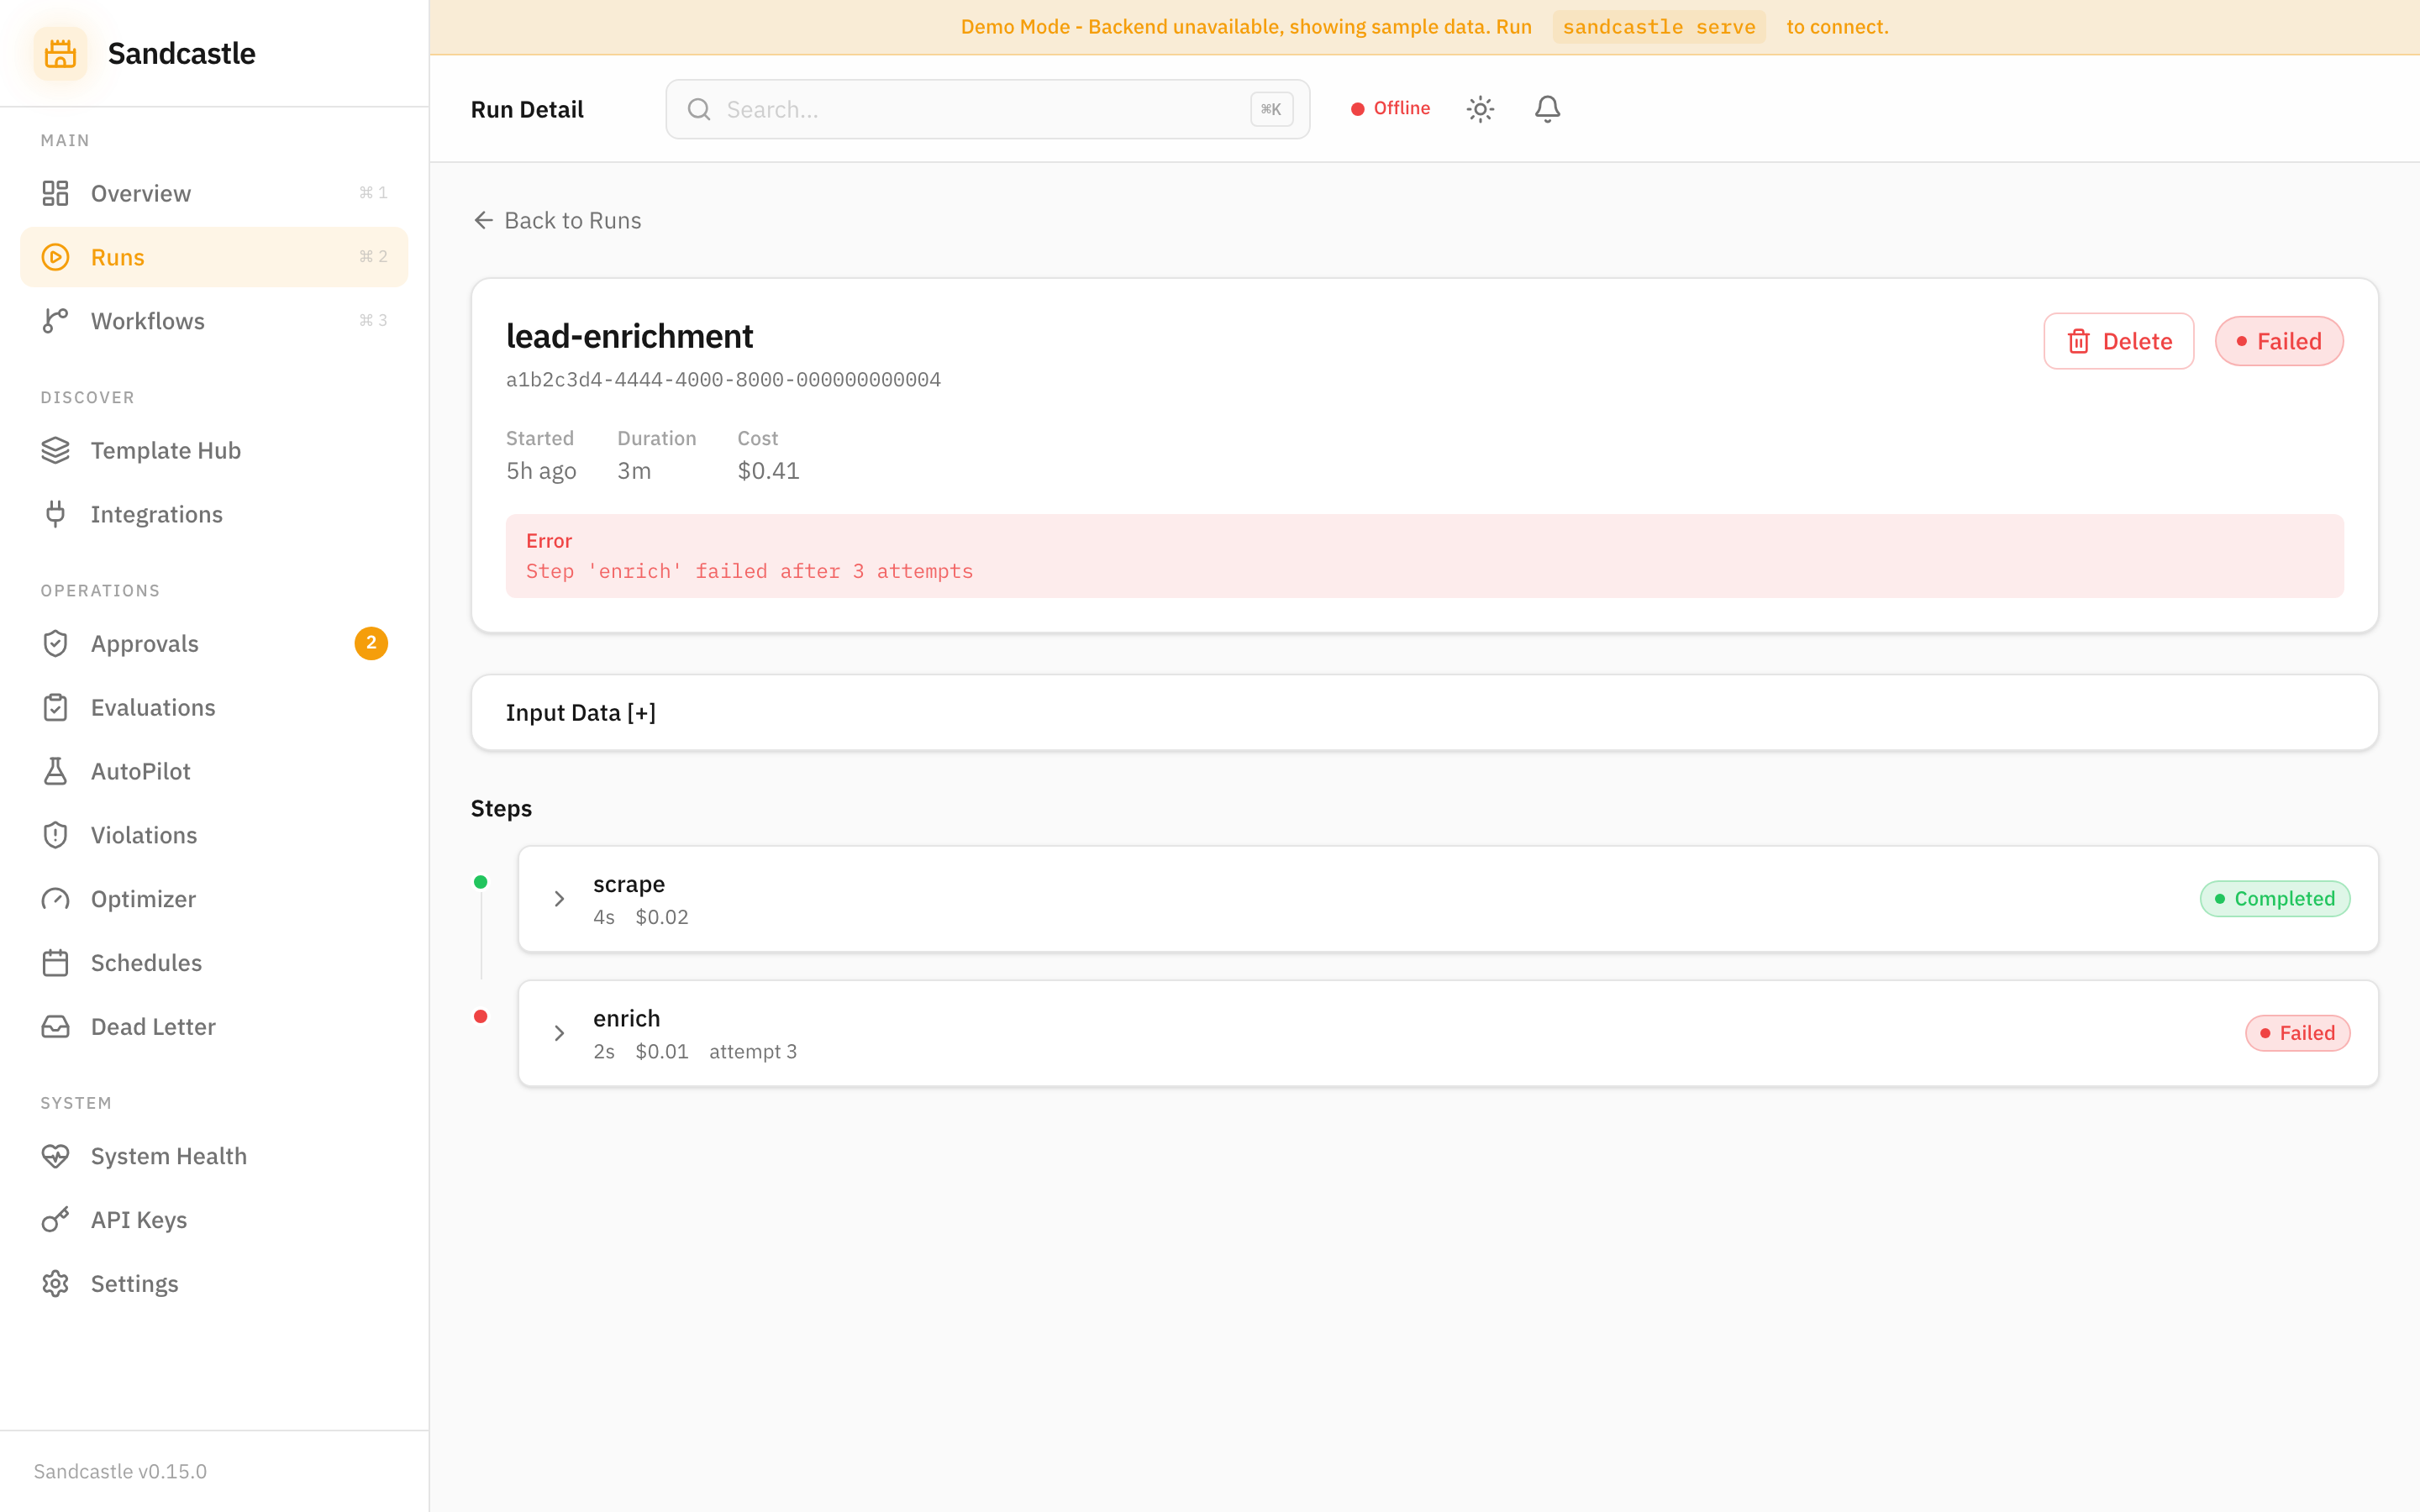This screenshot has width=2420, height=1512.
Task: Expand the scrape step chevron
Action: point(560,899)
